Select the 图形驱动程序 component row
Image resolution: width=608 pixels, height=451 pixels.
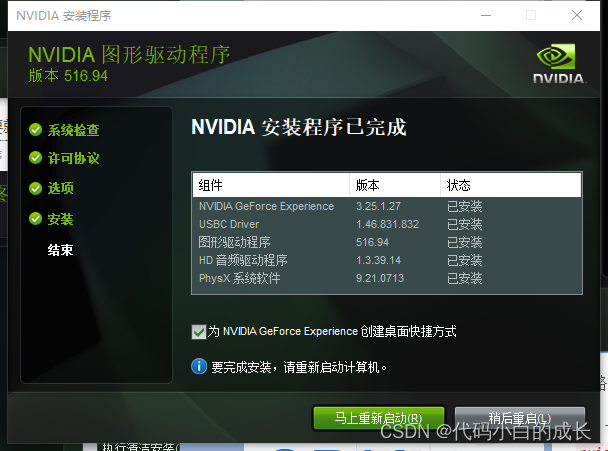(x=387, y=242)
